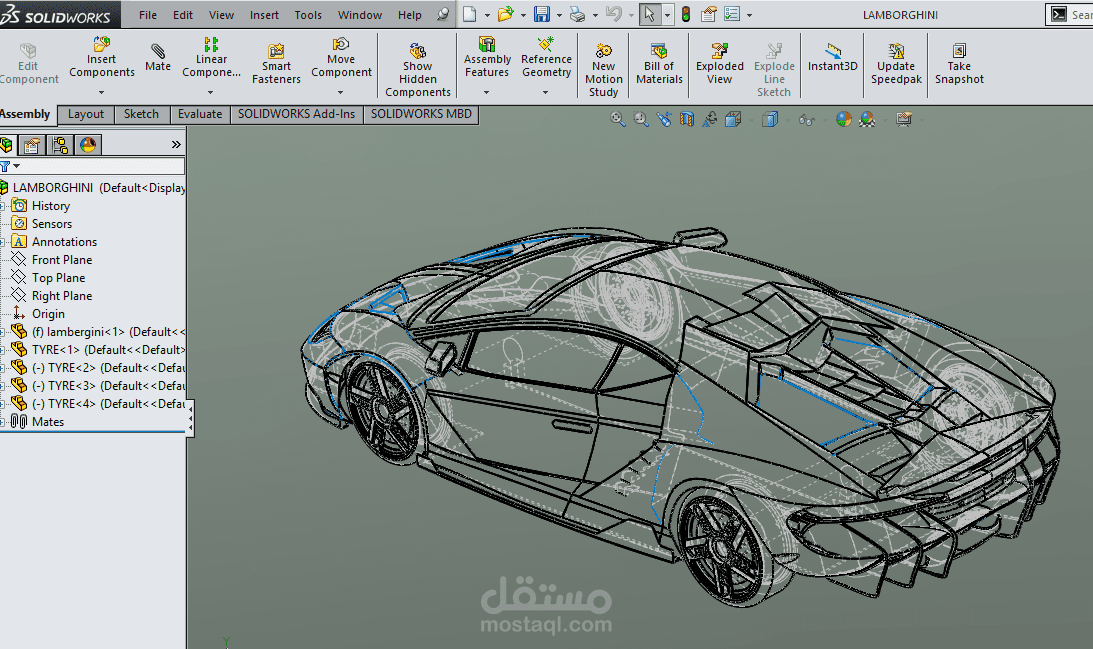Screen dimensions: 1093x649
Task: Open the FeatureManager design tree tab
Action: [6, 145]
